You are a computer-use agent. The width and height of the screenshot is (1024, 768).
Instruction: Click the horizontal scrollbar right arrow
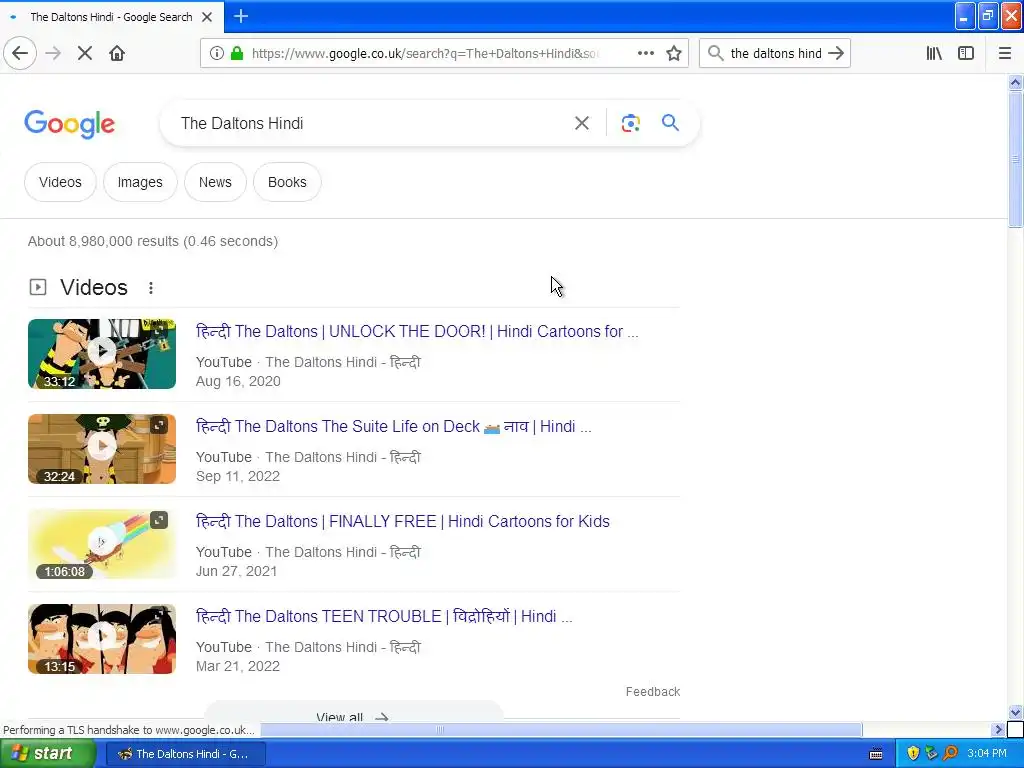pyautogui.click(x=999, y=729)
